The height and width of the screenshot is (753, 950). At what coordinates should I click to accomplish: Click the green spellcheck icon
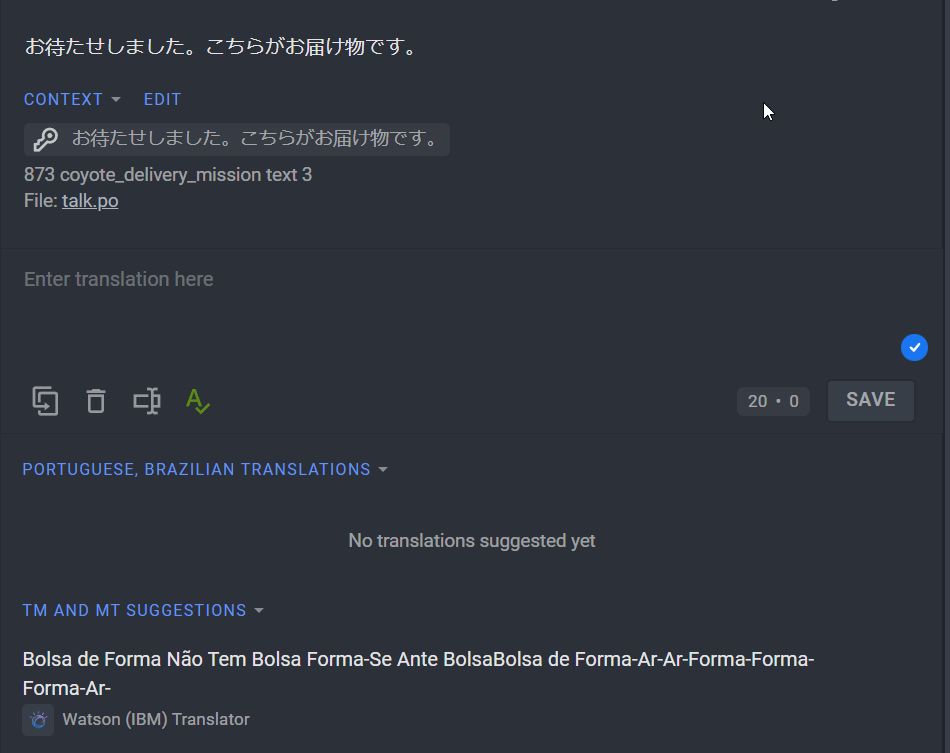[198, 401]
